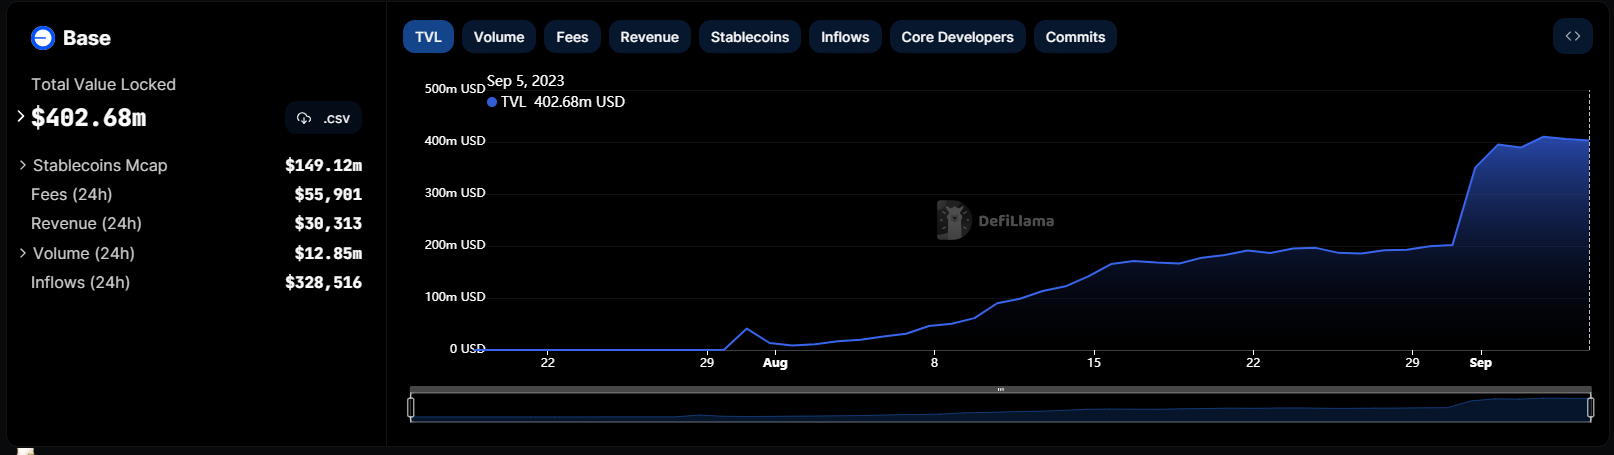Expand the Total Value Locked breakdown
Image resolution: width=1614 pixels, height=455 pixels.
(x=21, y=117)
